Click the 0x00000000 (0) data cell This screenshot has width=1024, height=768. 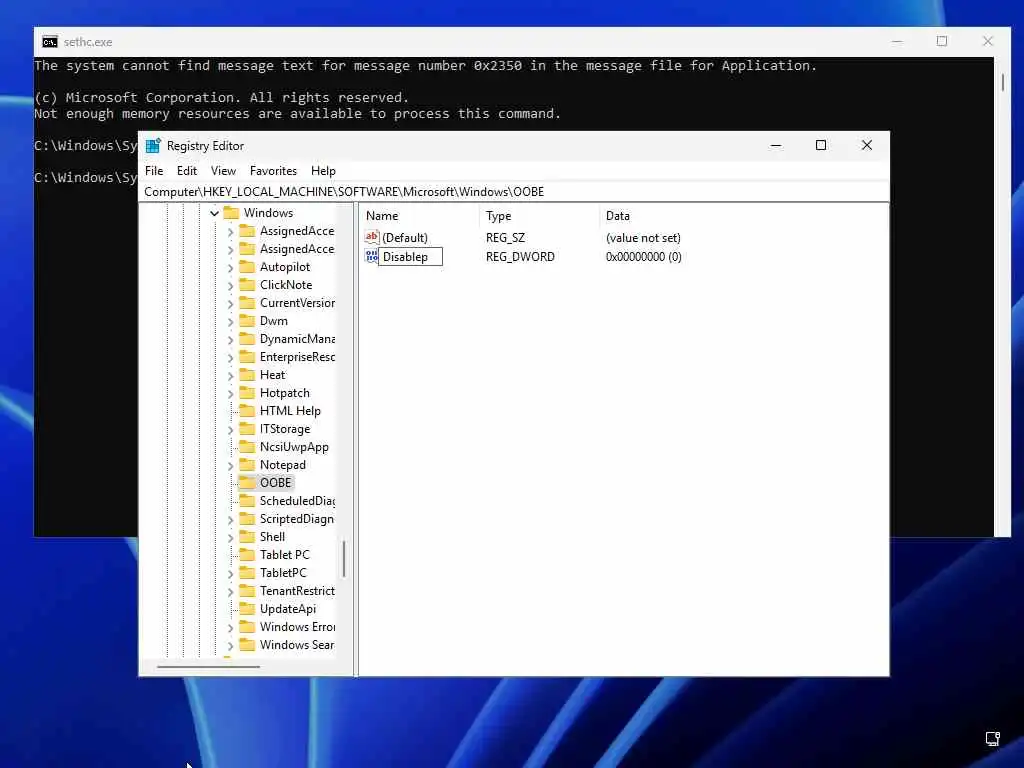click(x=643, y=257)
